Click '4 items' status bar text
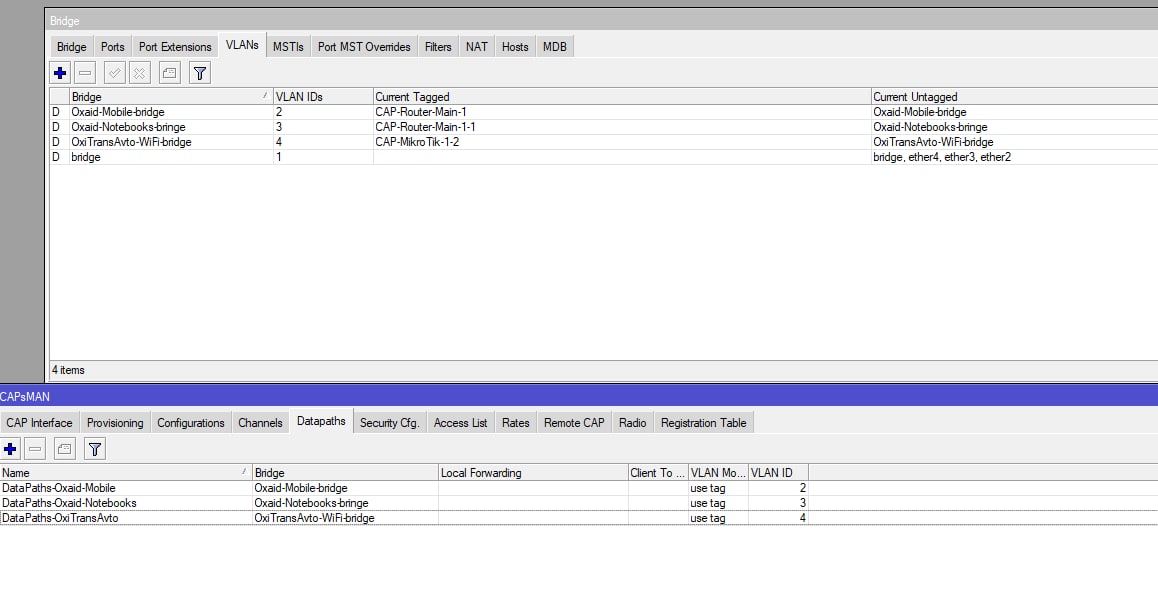 coord(68,370)
